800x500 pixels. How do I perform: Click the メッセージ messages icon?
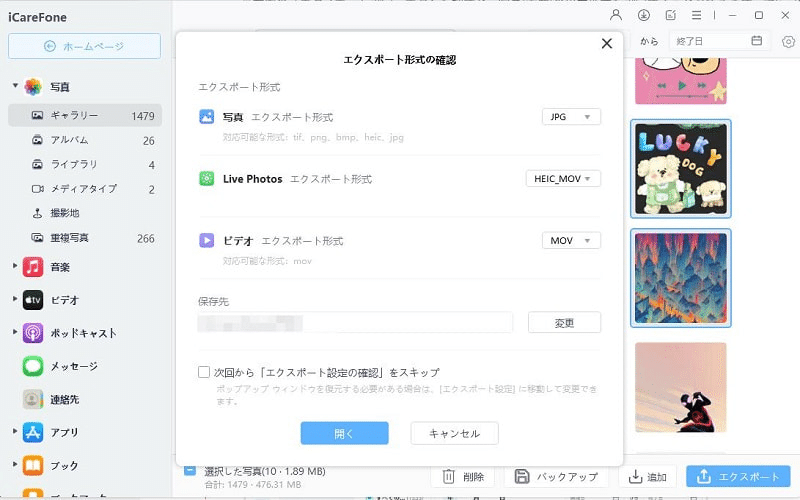tap(33, 366)
